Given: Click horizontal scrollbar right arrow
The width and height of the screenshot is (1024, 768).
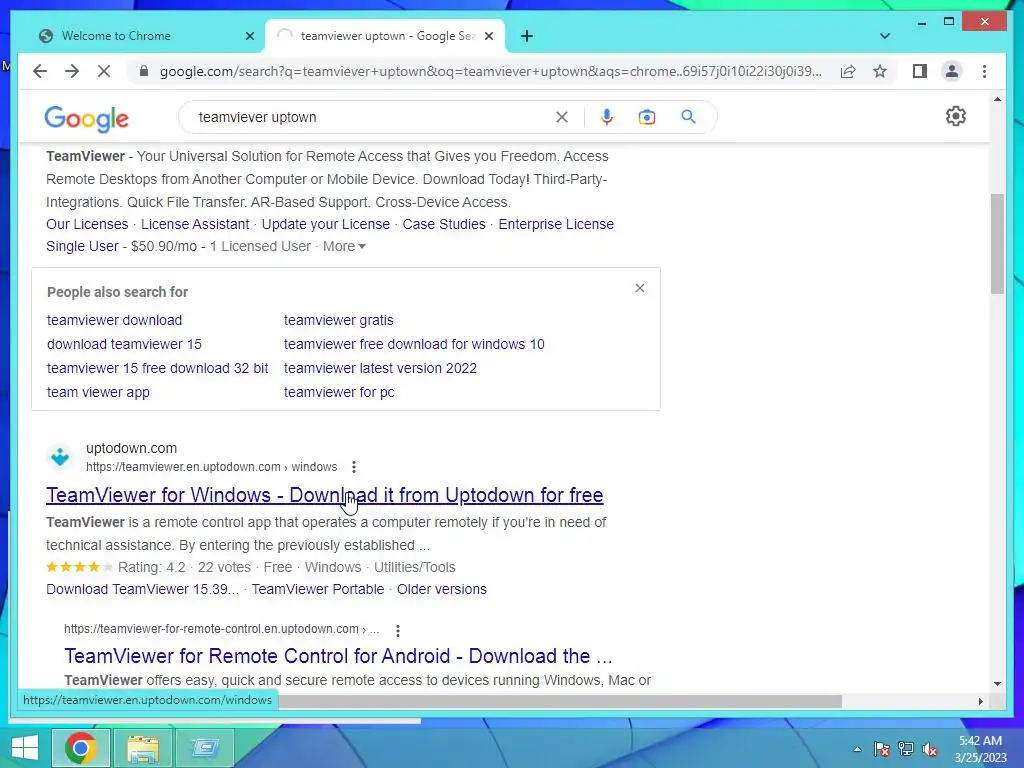Looking at the screenshot, I should pos(980,701).
